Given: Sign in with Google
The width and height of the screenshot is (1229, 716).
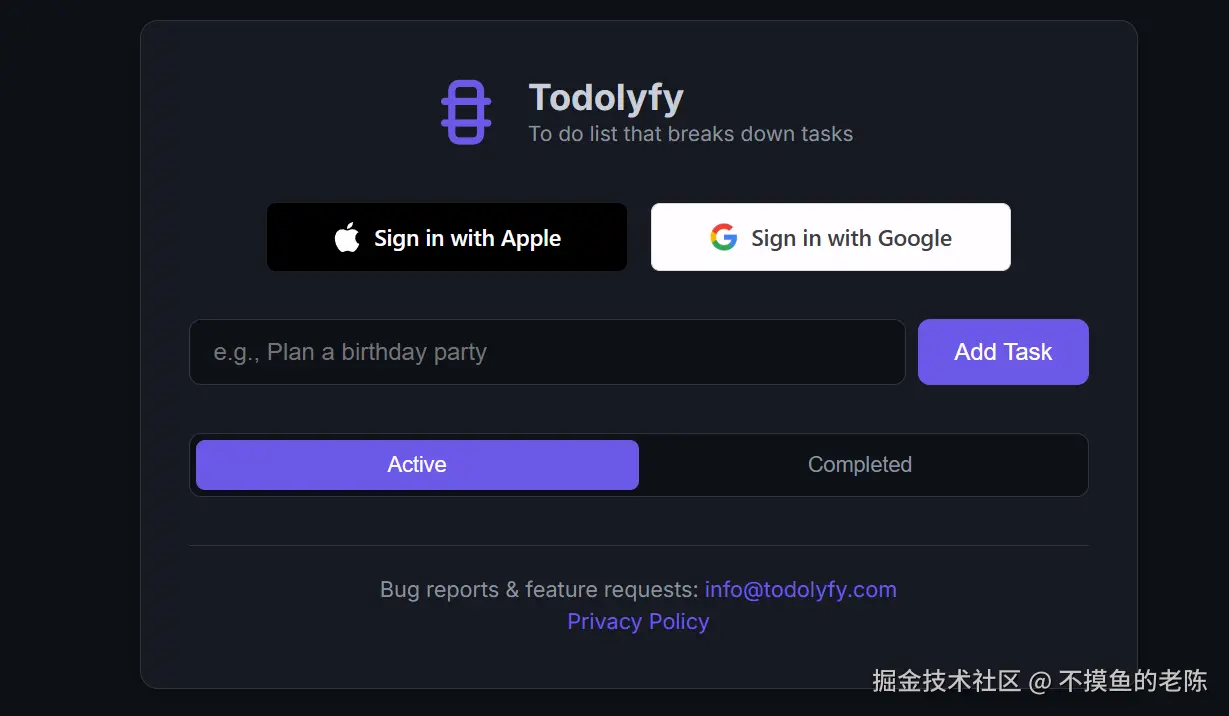Looking at the screenshot, I should coord(831,237).
